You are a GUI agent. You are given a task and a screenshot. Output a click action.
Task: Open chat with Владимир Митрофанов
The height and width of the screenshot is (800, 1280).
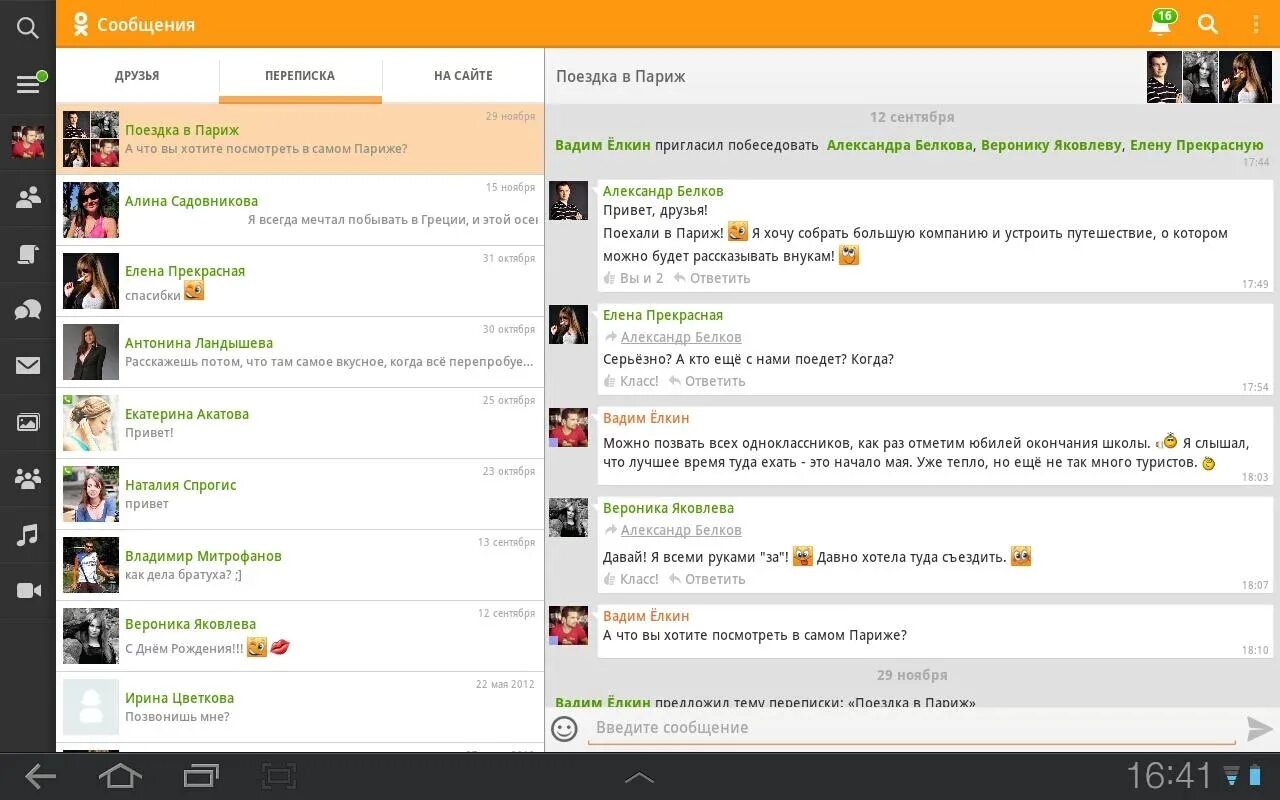[x=300, y=565]
